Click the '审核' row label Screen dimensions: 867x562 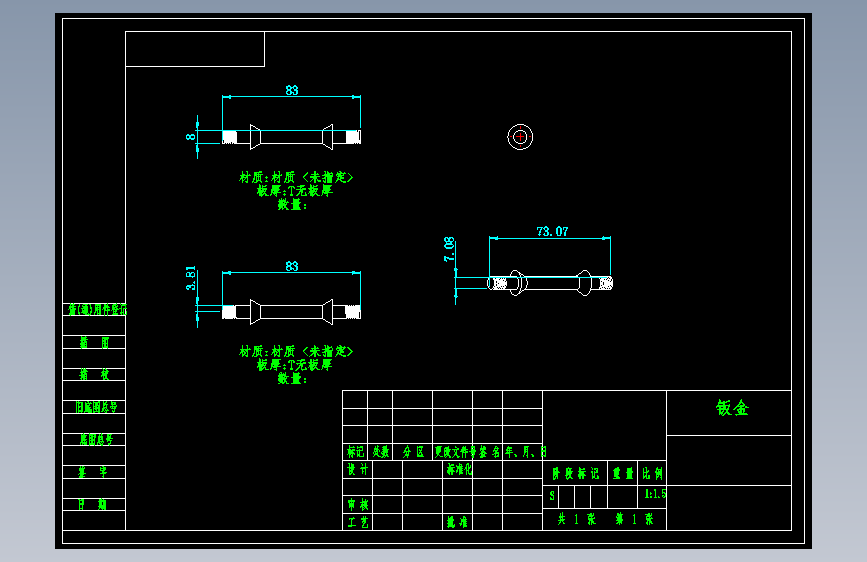[x=358, y=504]
